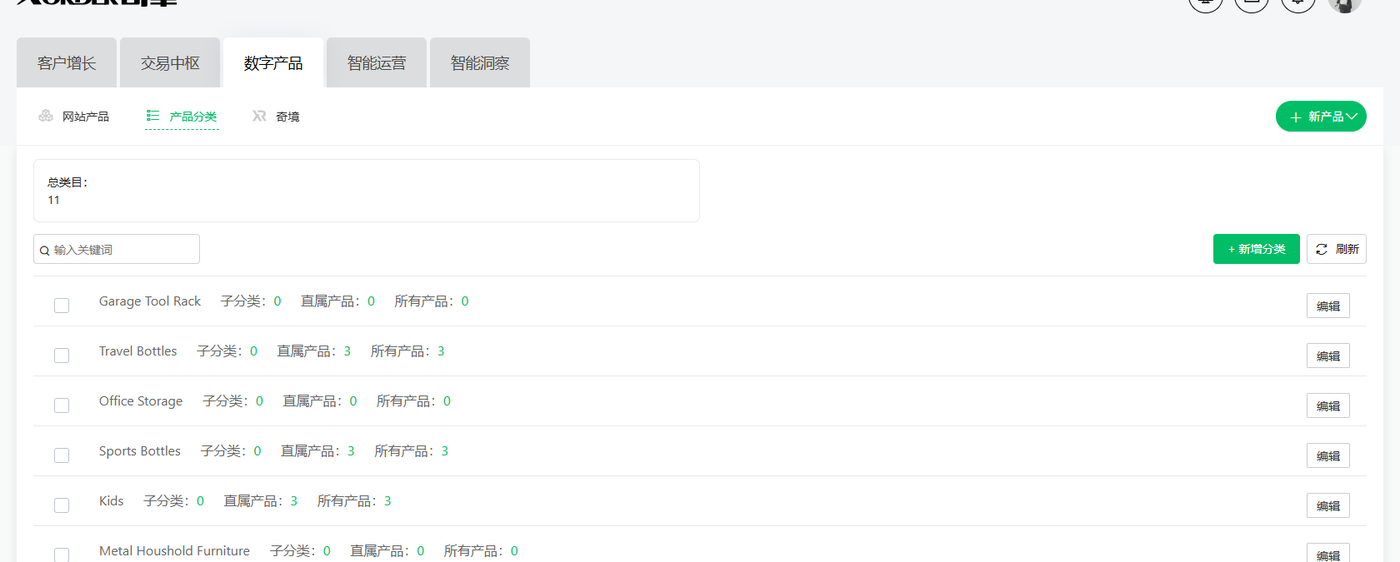Click Kids 所有产品 value 3
The image size is (1400, 562).
click(387, 501)
